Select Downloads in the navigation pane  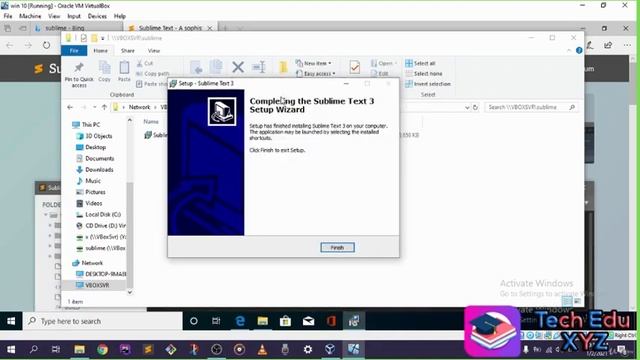95,169
